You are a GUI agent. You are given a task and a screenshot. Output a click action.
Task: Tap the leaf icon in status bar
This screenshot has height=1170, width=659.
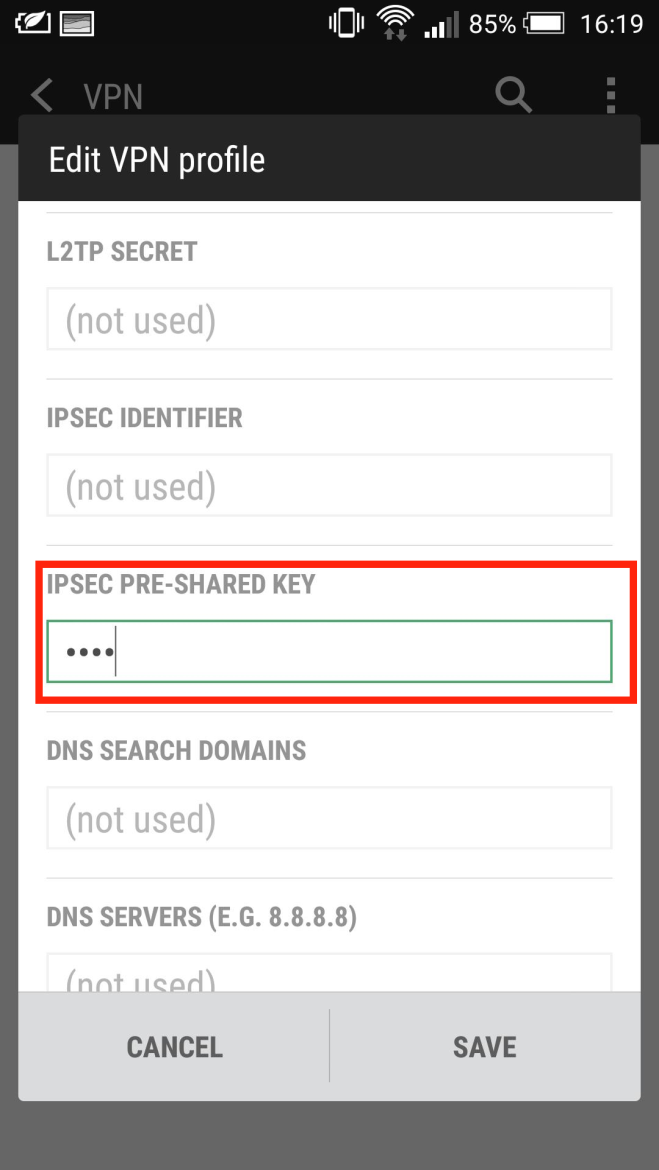32,23
